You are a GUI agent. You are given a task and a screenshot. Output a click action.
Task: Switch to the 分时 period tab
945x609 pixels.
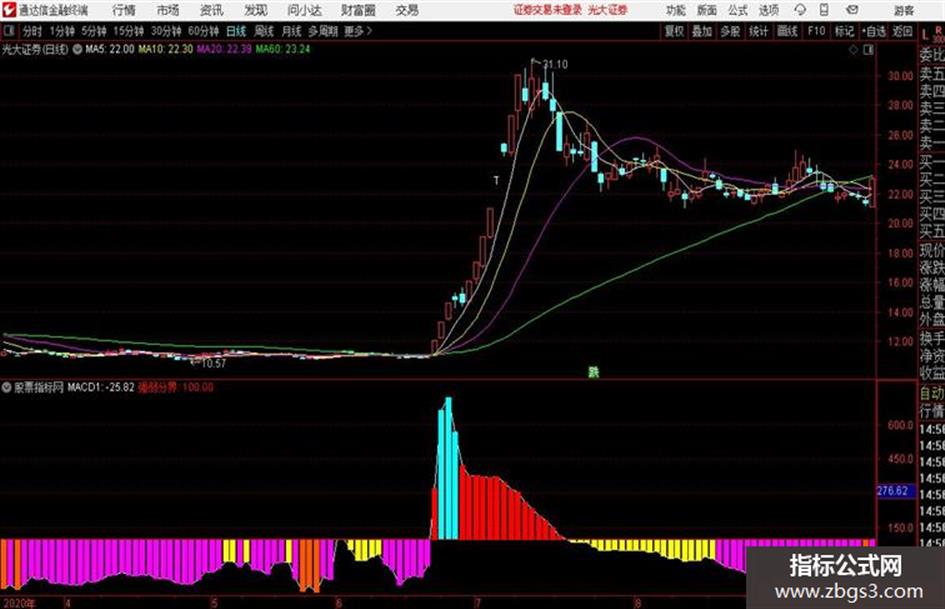33,31
